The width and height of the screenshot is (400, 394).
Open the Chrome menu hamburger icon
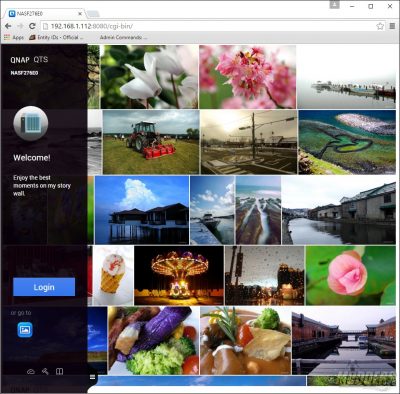[x=392, y=26]
